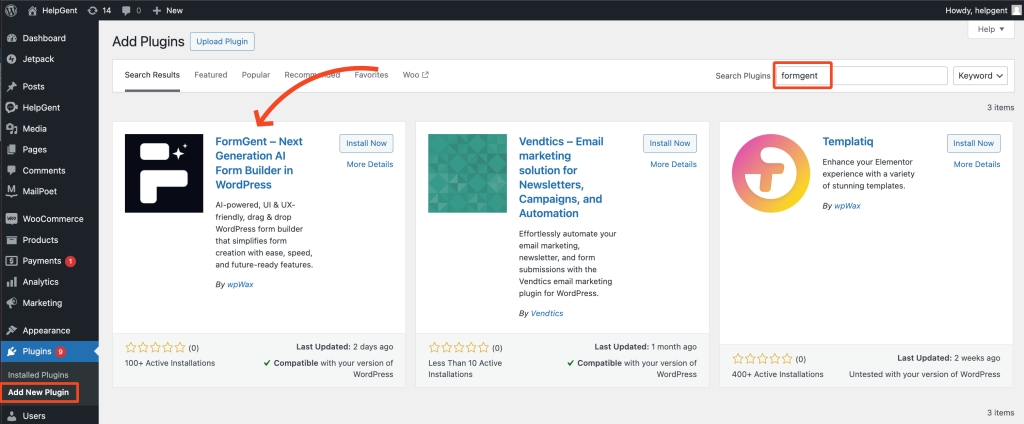
Task: Click the Upload Plugin button
Action: coord(222,41)
